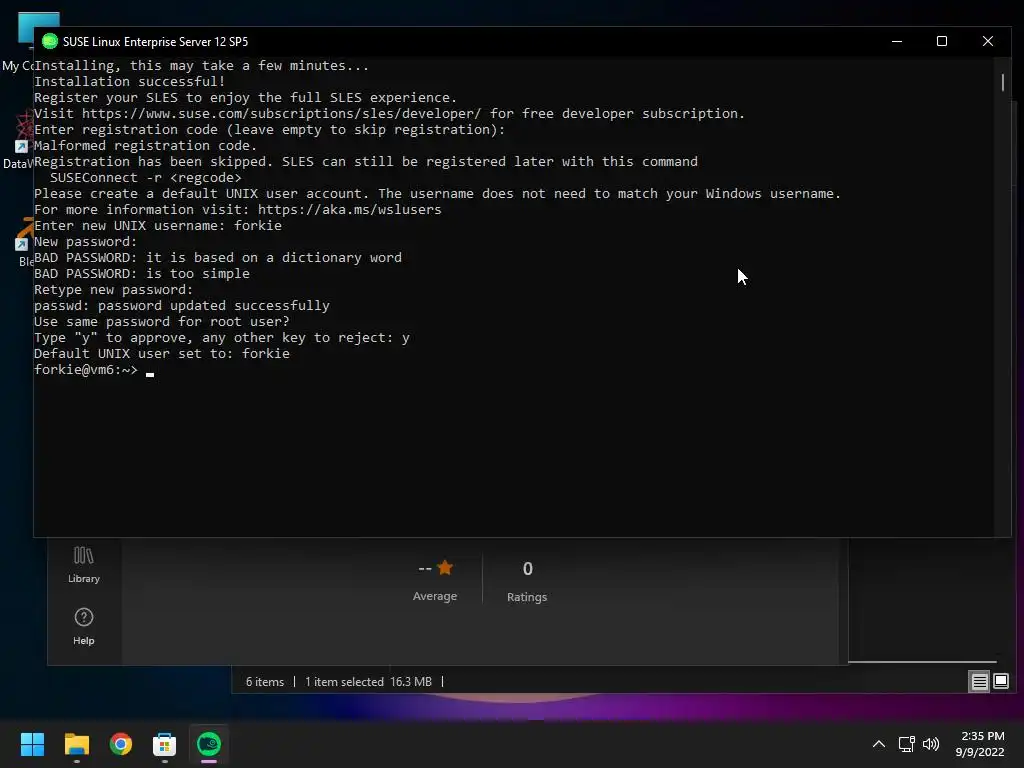The image size is (1024, 768).
Task: Click '1 item selected 16.3 MB' status text
Action: click(368, 682)
